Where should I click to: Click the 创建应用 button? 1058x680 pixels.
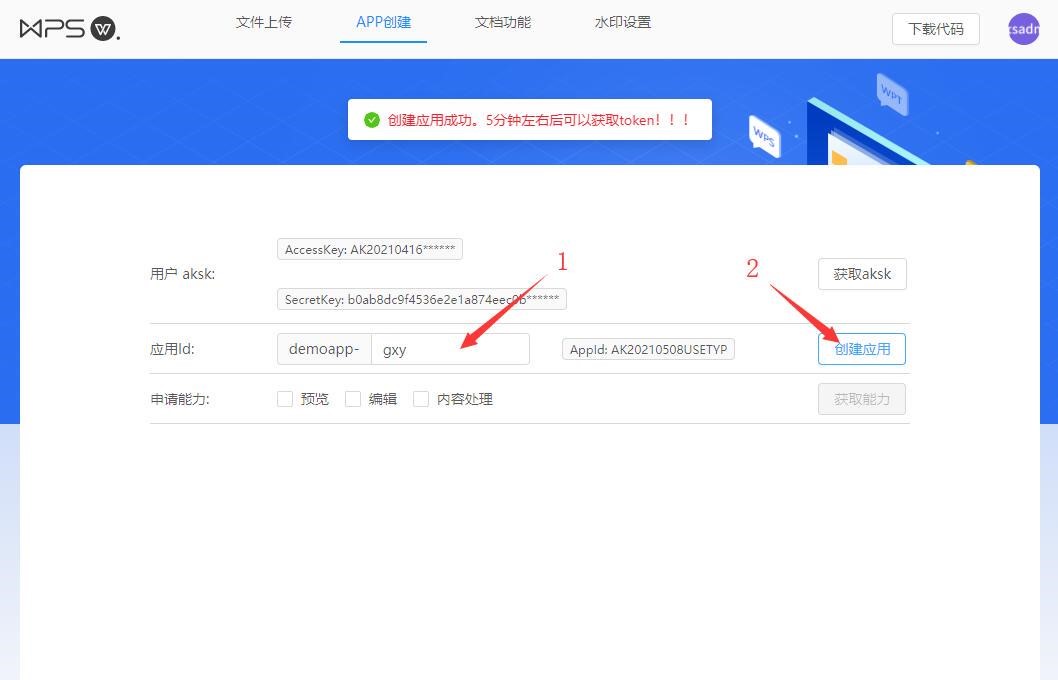pos(862,349)
